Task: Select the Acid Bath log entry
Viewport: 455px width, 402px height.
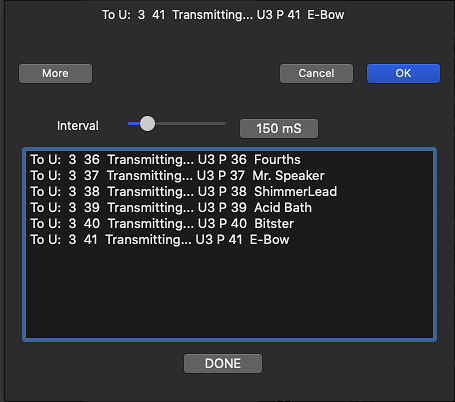Action: 171,208
